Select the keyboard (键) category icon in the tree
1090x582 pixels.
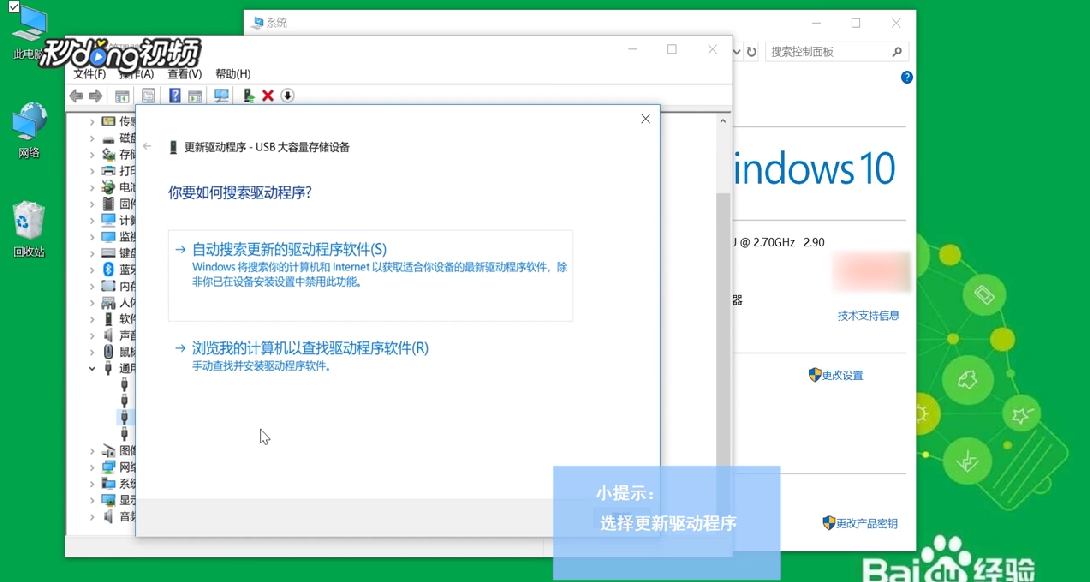point(108,253)
